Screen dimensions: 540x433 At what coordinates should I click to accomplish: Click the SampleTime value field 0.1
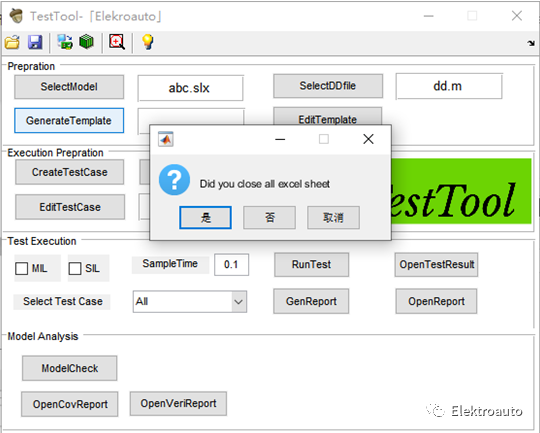[231, 265]
